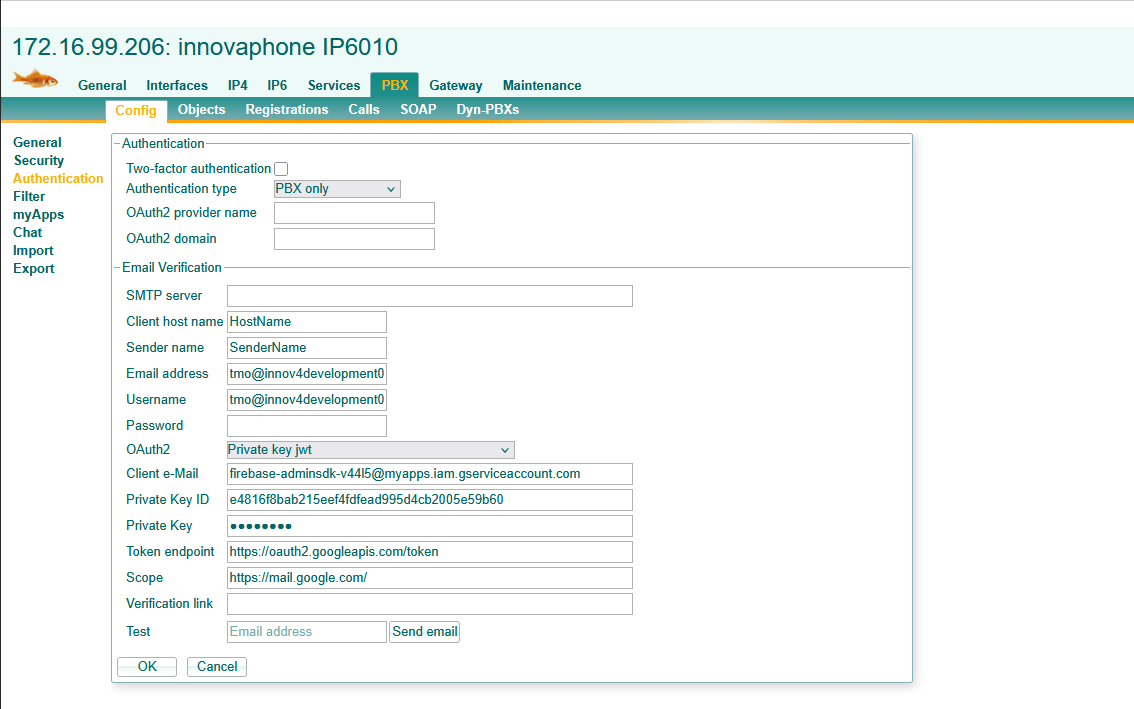Open the Registrations sub-tab
This screenshot has width=1134, height=709.
pos(286,110)
